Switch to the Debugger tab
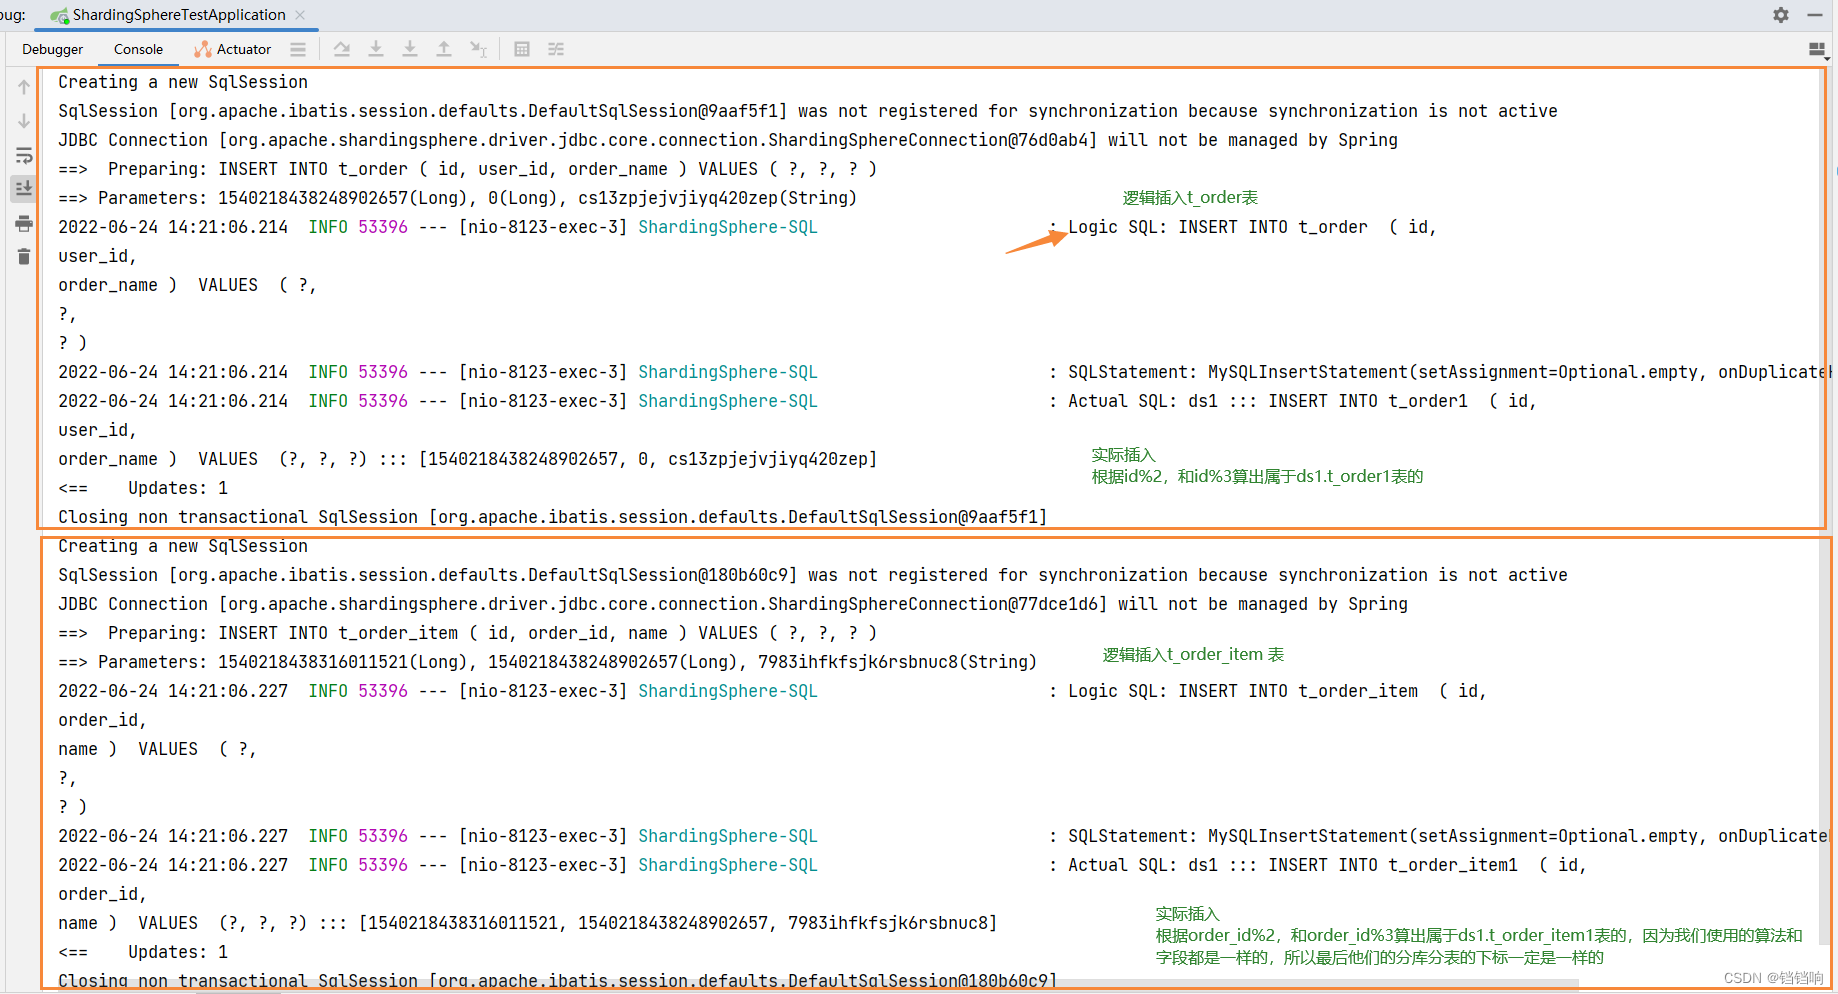Image resolution: width=1838 pixels, height=994 pixels. point(53,49)
